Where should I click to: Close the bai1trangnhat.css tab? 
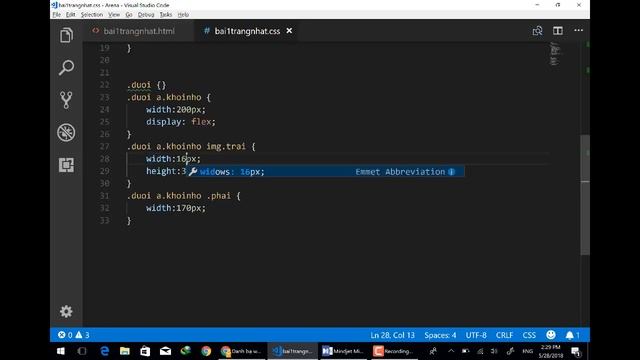[289, 31]
